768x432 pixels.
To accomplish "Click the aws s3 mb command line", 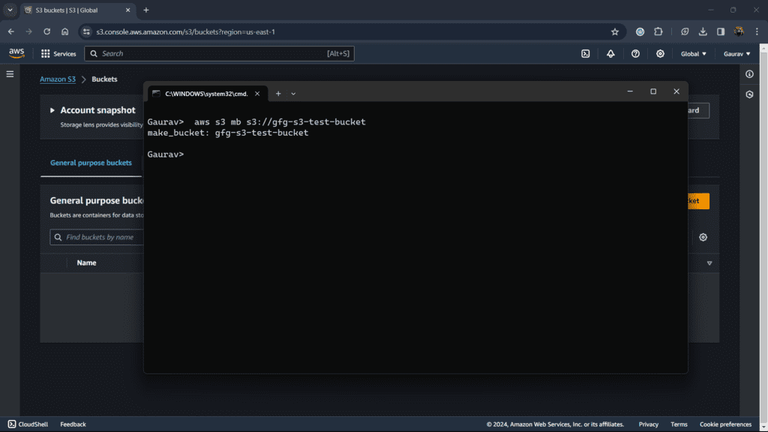I will coord(256,122).
